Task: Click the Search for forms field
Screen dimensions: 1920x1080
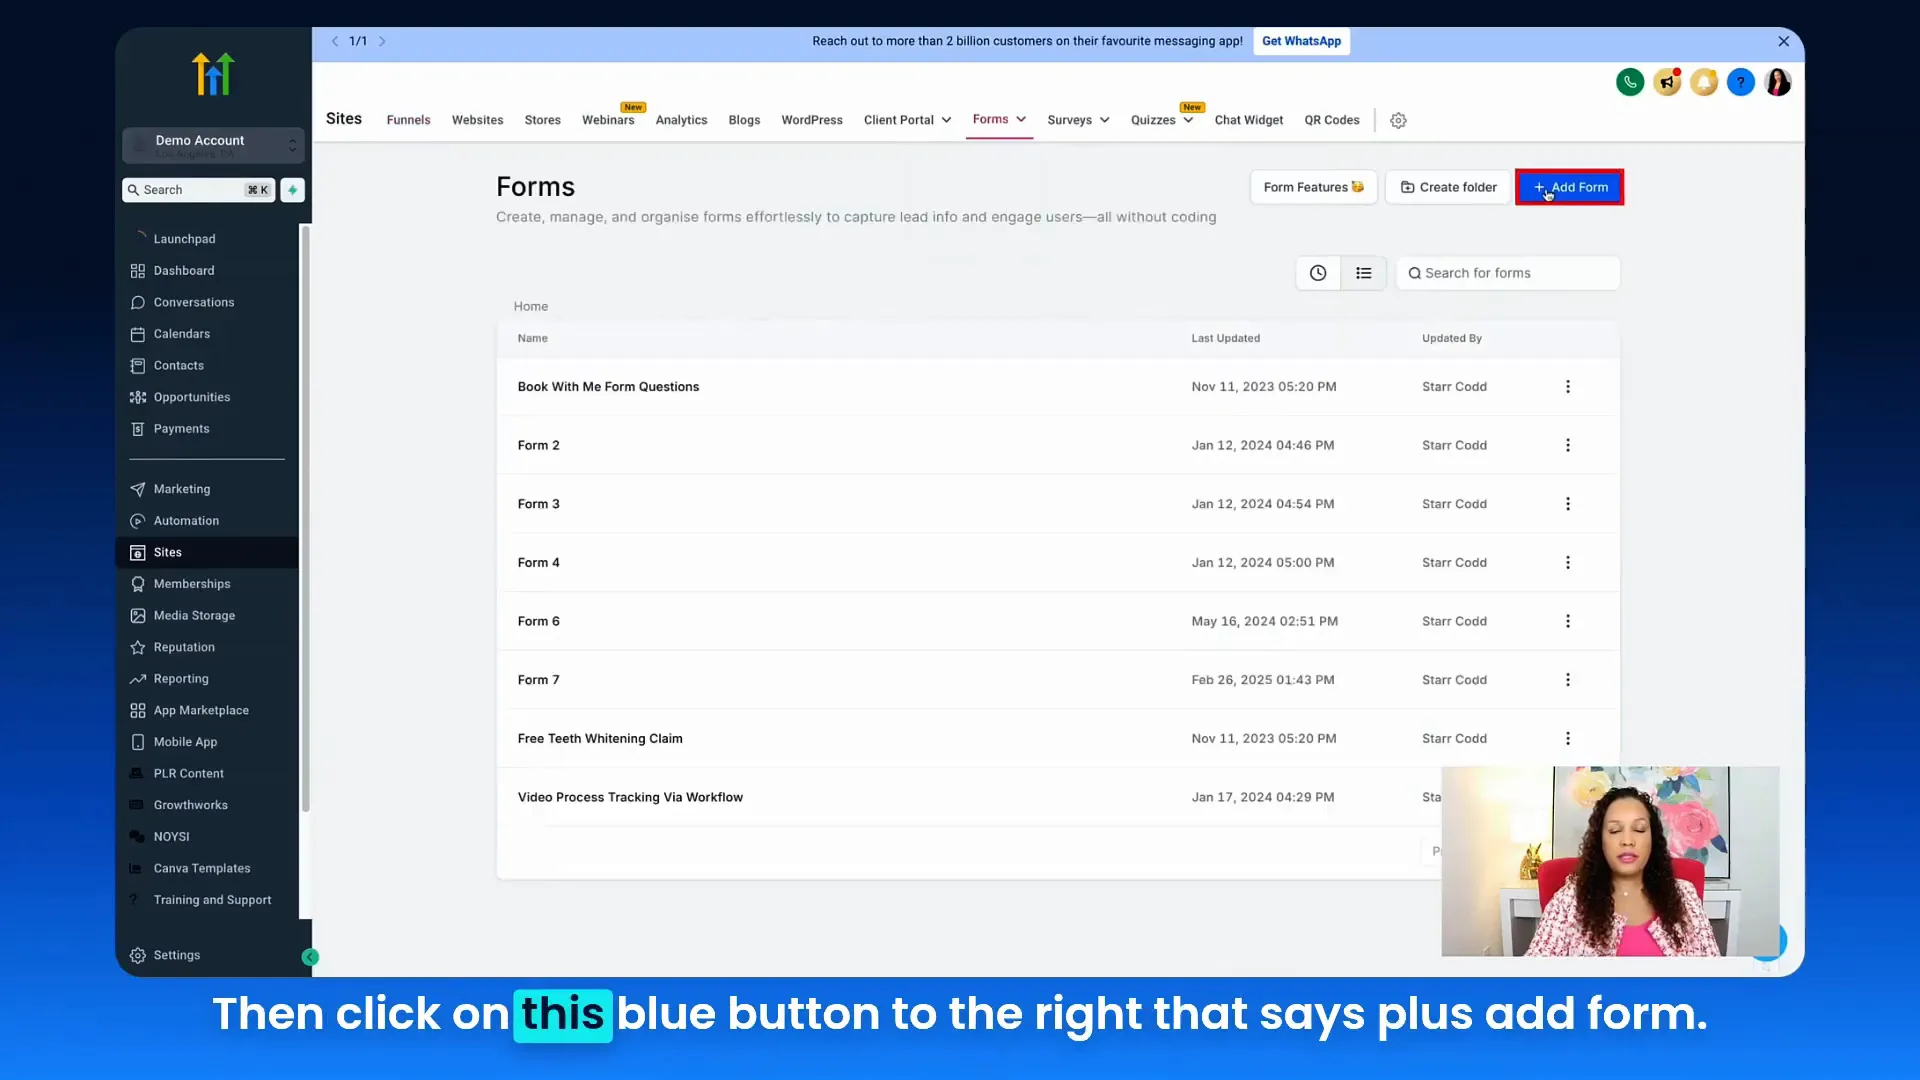Action: (x=1508, y=273)
